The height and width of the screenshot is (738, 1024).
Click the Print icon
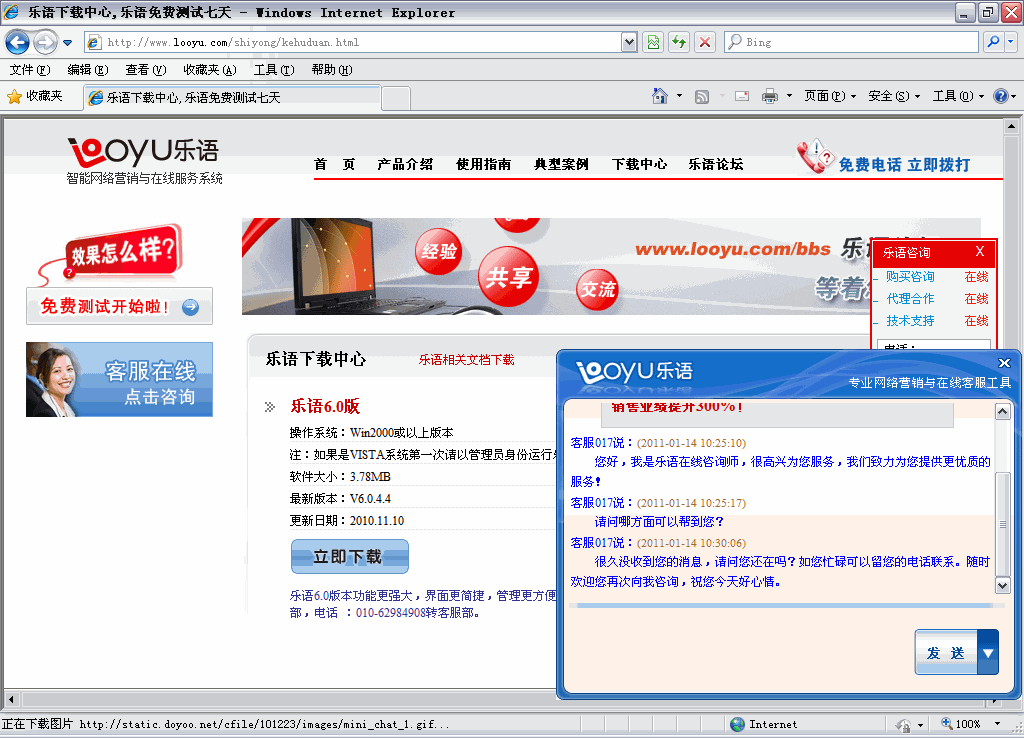tap(770, 97)
